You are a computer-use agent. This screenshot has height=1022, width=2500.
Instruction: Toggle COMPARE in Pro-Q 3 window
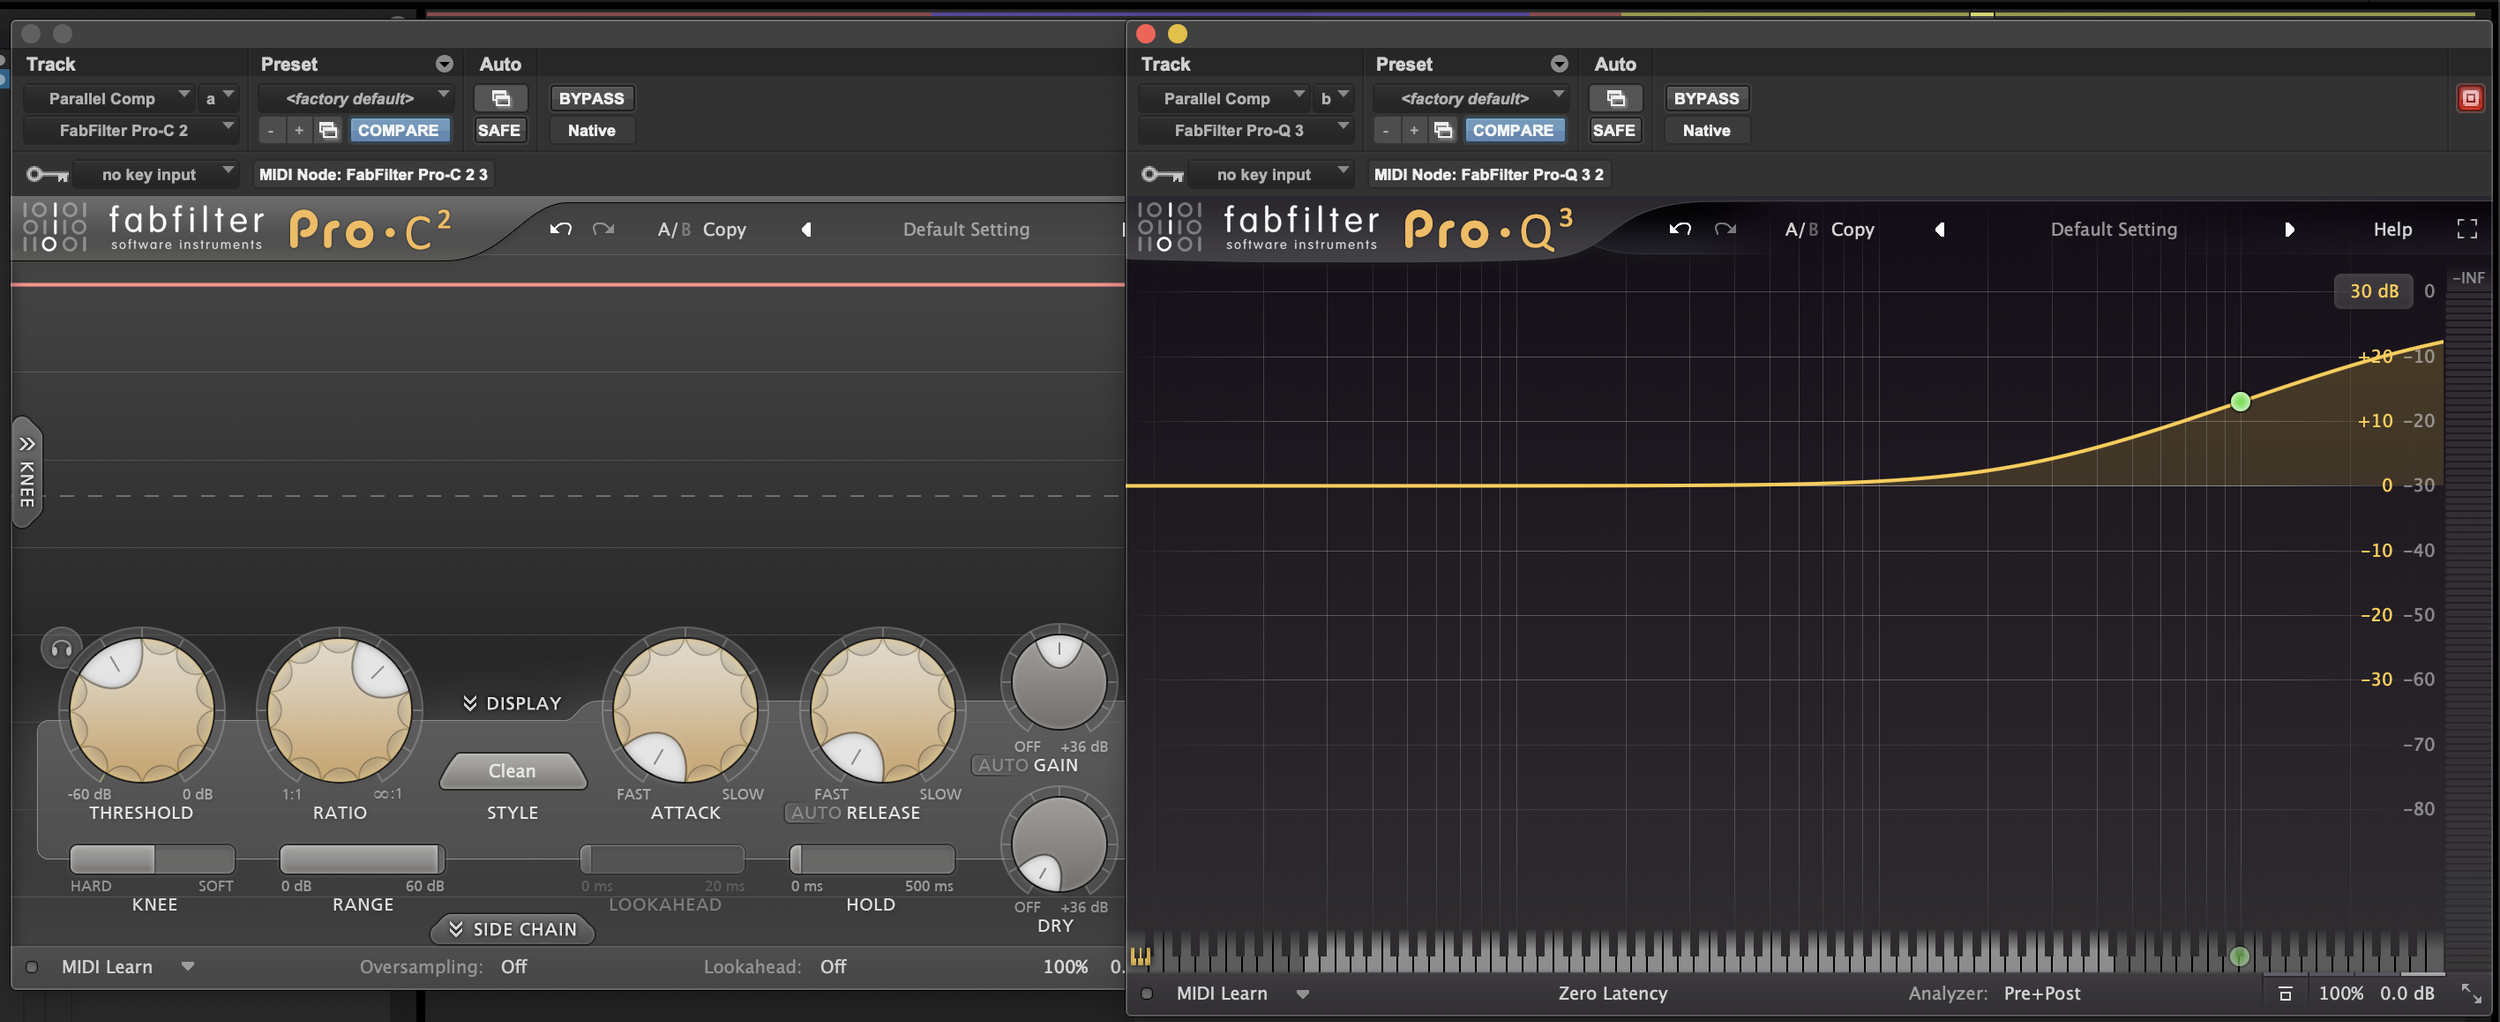pyautogui.click(x=1514, y=130)
